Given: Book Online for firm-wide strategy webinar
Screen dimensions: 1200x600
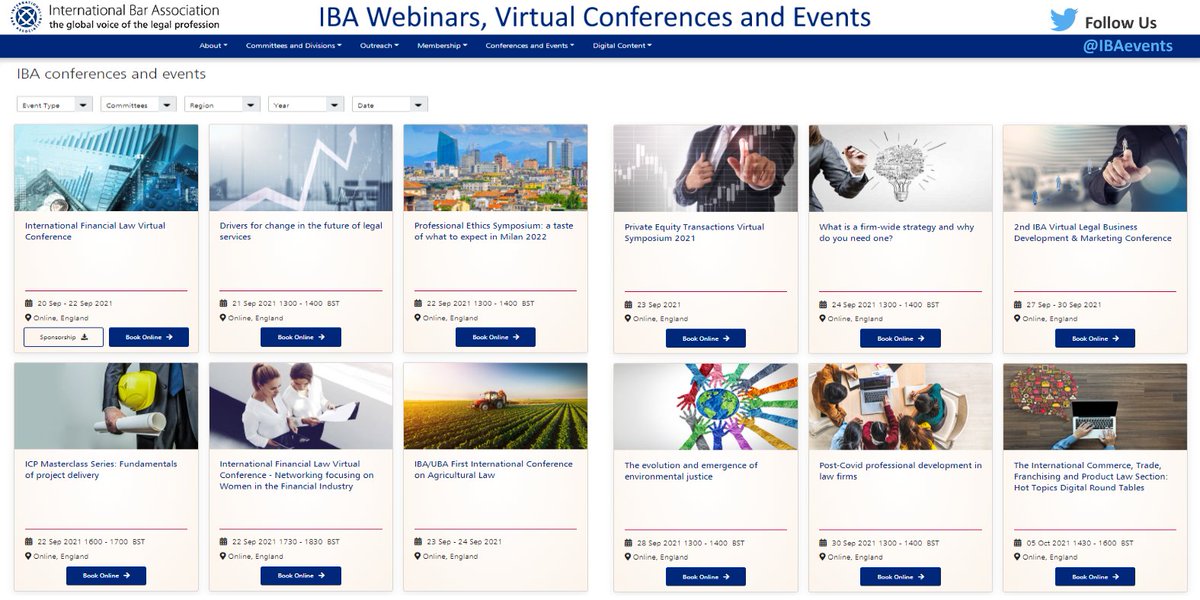Looking at the screenshot, I should (900, 338).
